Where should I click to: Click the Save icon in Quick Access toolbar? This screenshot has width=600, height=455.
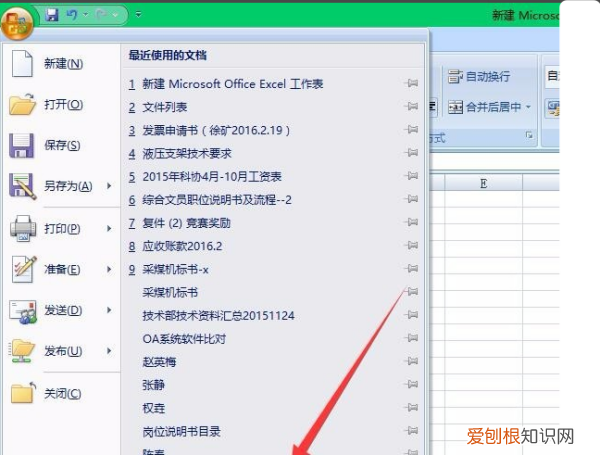(x=52, y=15)
